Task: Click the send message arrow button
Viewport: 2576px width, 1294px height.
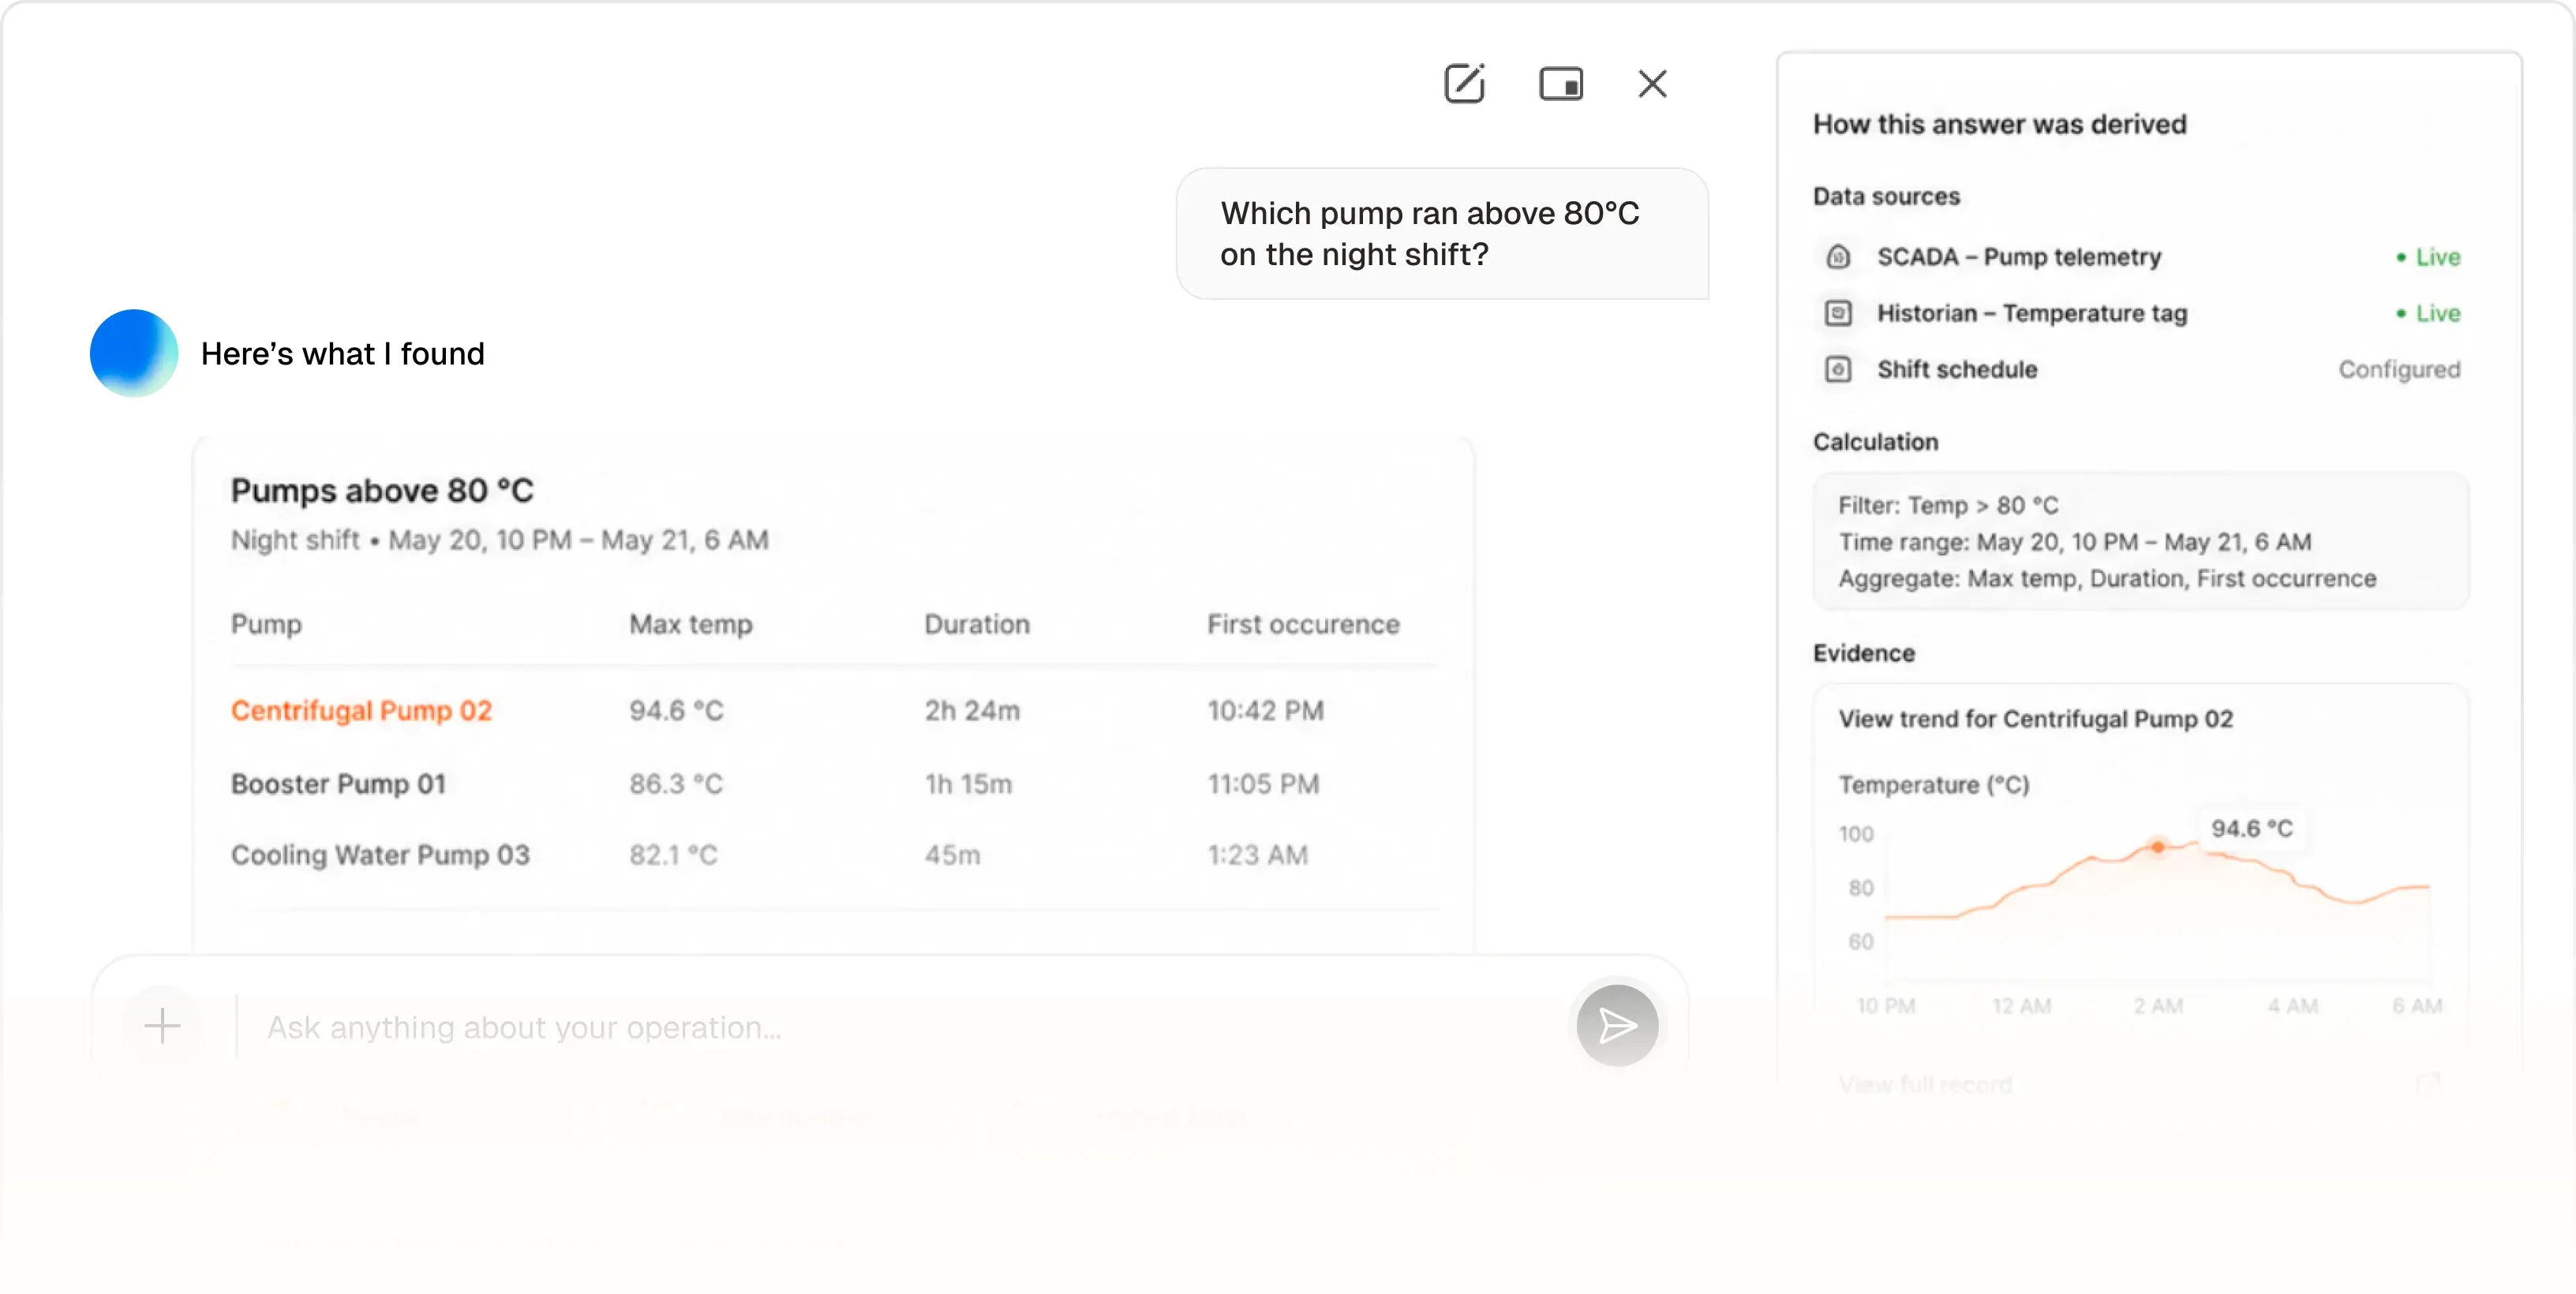Action: point(1617,1025)
